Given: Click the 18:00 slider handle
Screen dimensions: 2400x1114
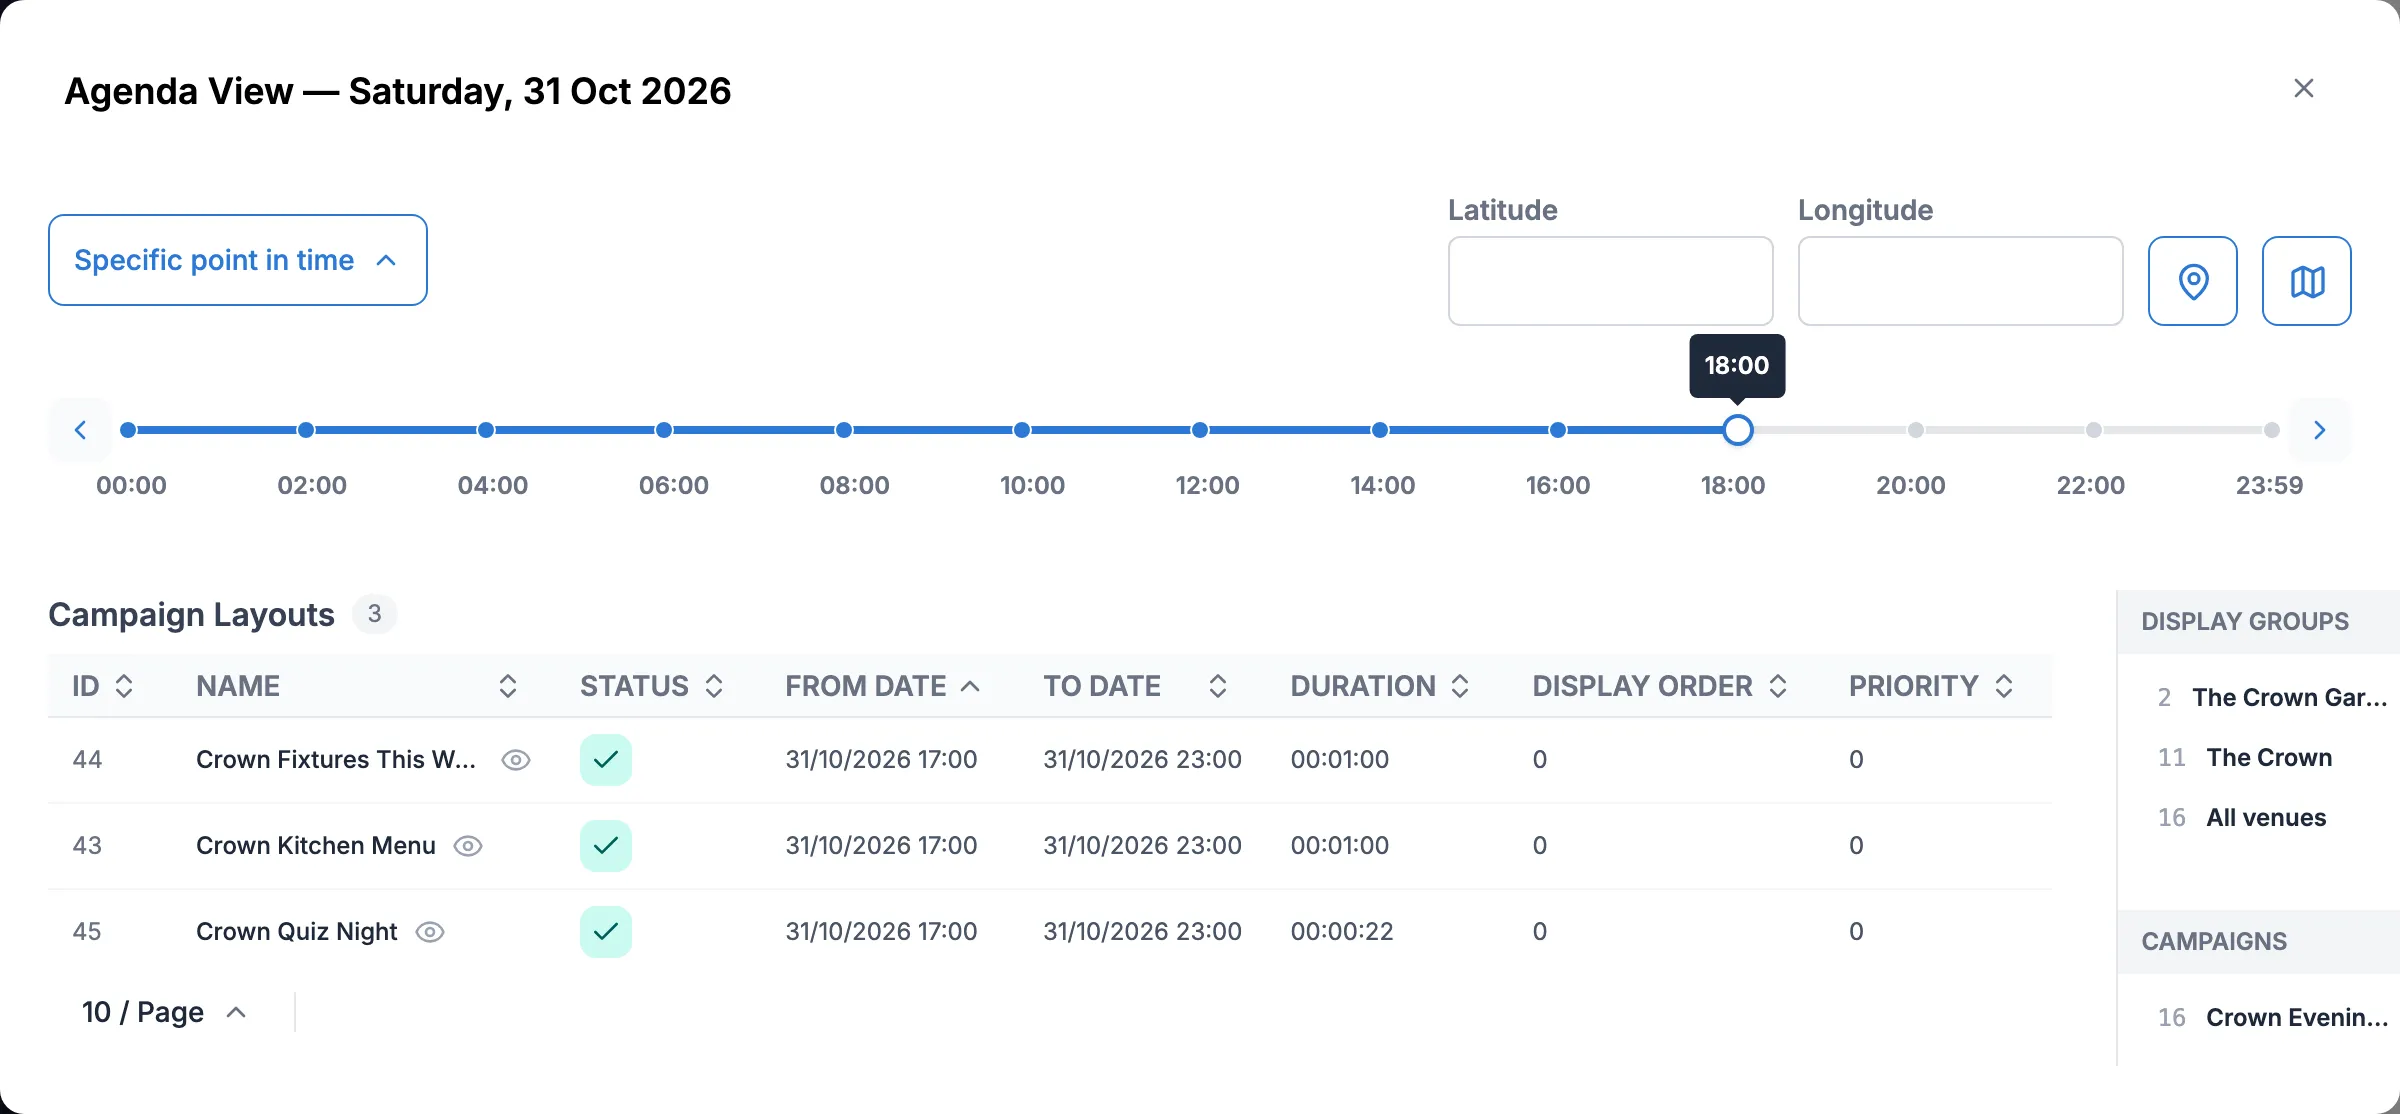Looking at the screenshot, I should (1738, 430).
